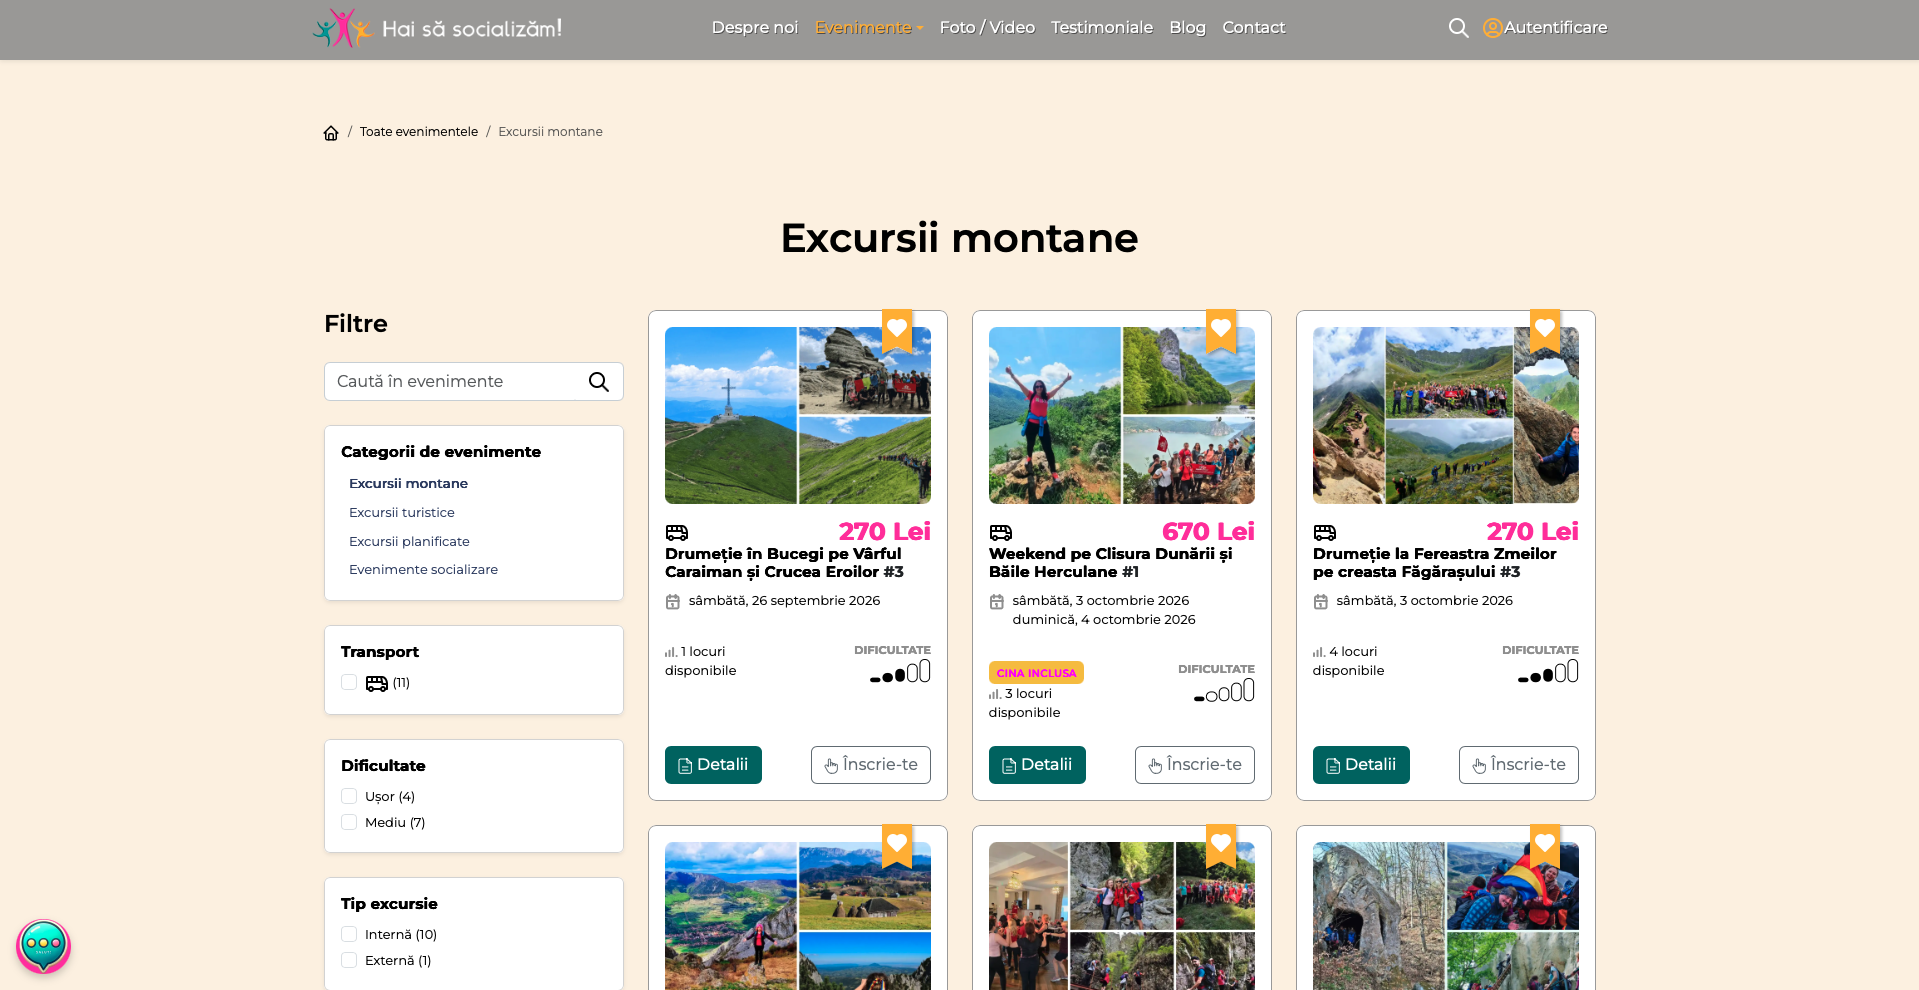Click search icon in Caută în evenimente field
The width and height of the screenshot is (1919, 990).
pos(599,382)
